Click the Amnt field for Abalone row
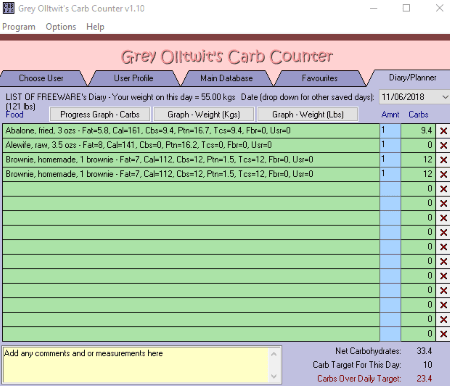 pos(390,131)
